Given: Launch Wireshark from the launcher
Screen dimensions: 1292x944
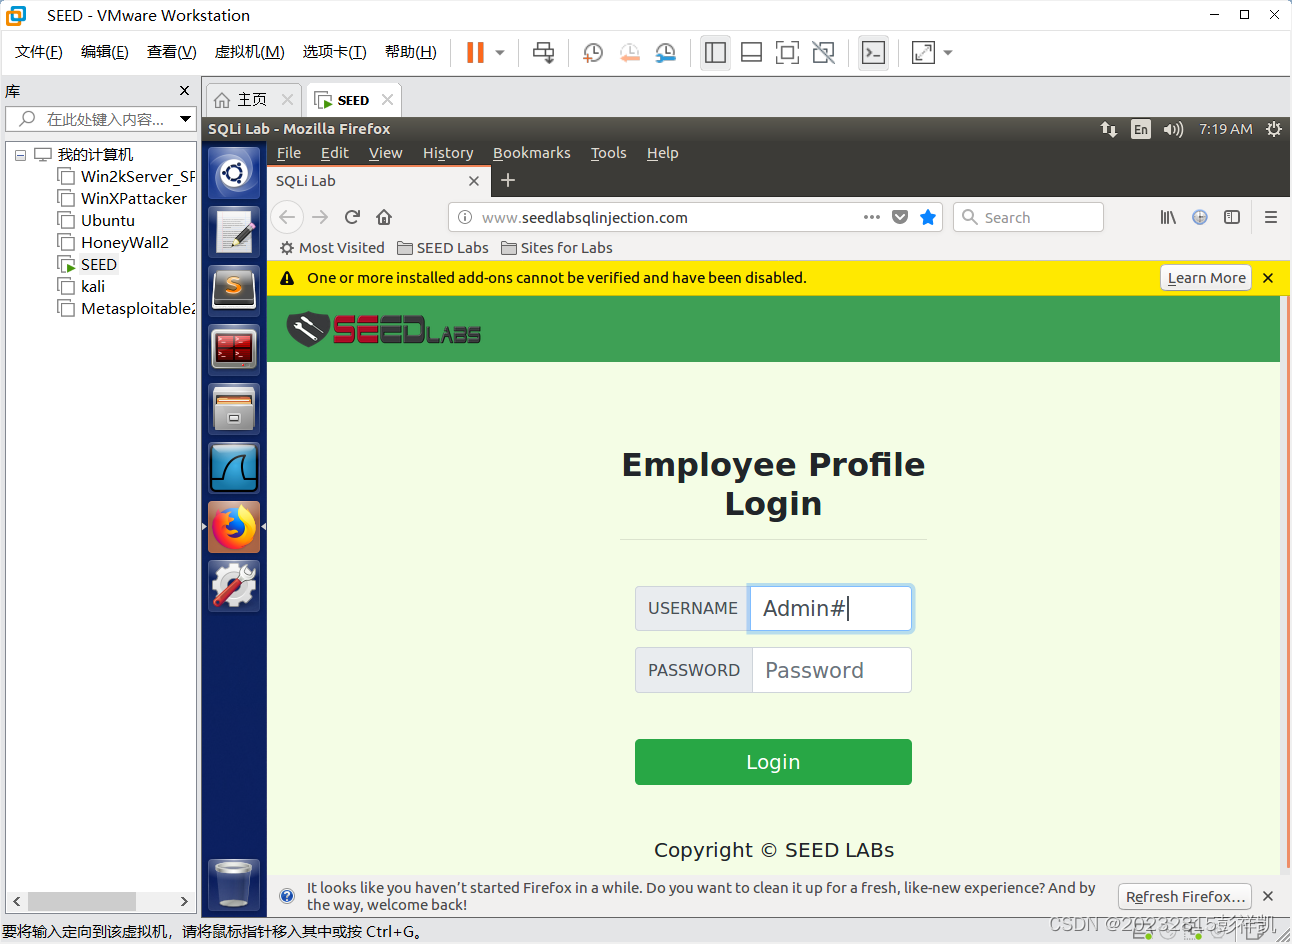Looking at the screenshot, I should click(234, 468).
